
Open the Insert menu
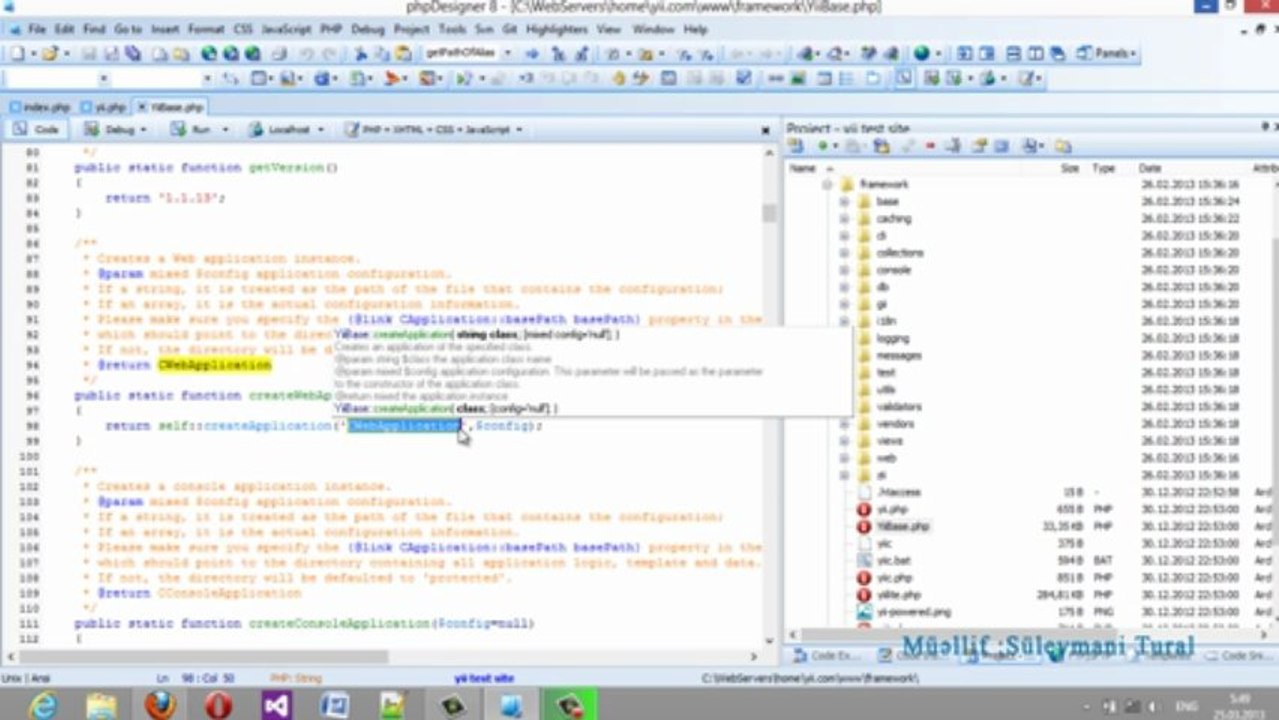click(x=165, y=29)
